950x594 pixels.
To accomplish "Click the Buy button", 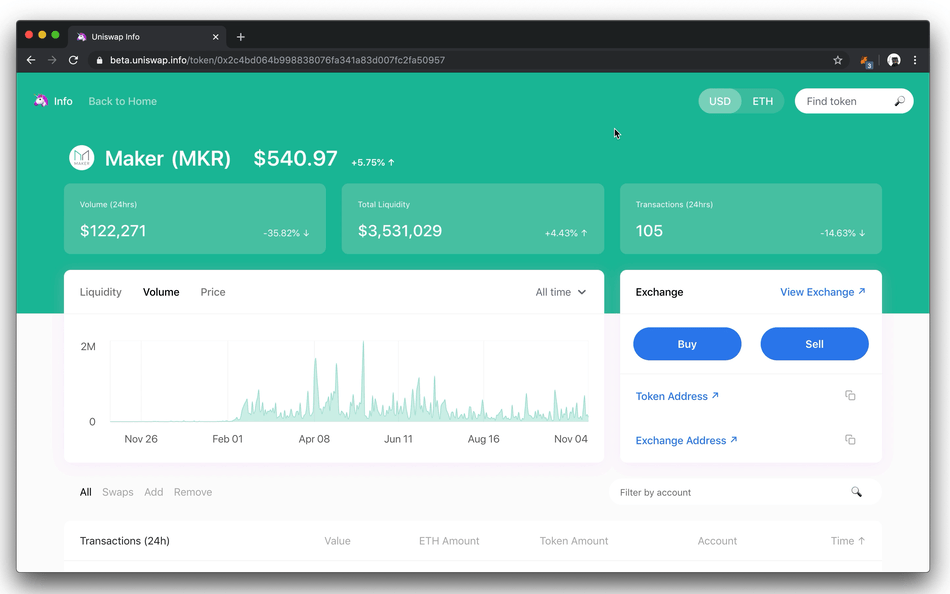I will point(687,344).
